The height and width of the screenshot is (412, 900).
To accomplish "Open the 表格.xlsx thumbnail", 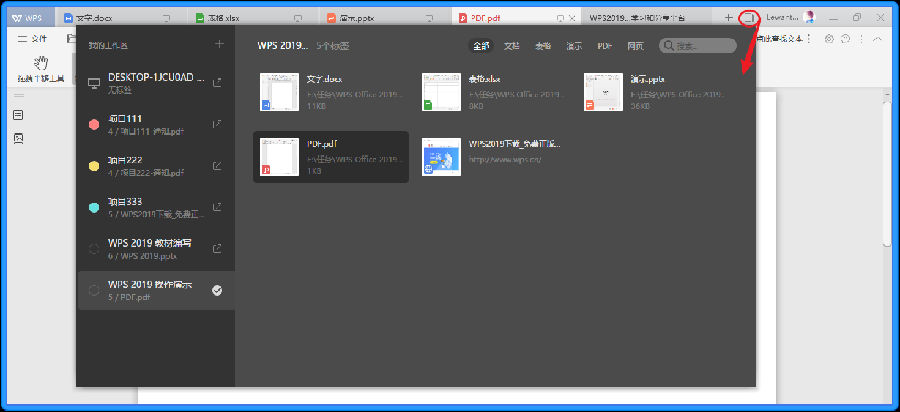I will tap(441, 92).
